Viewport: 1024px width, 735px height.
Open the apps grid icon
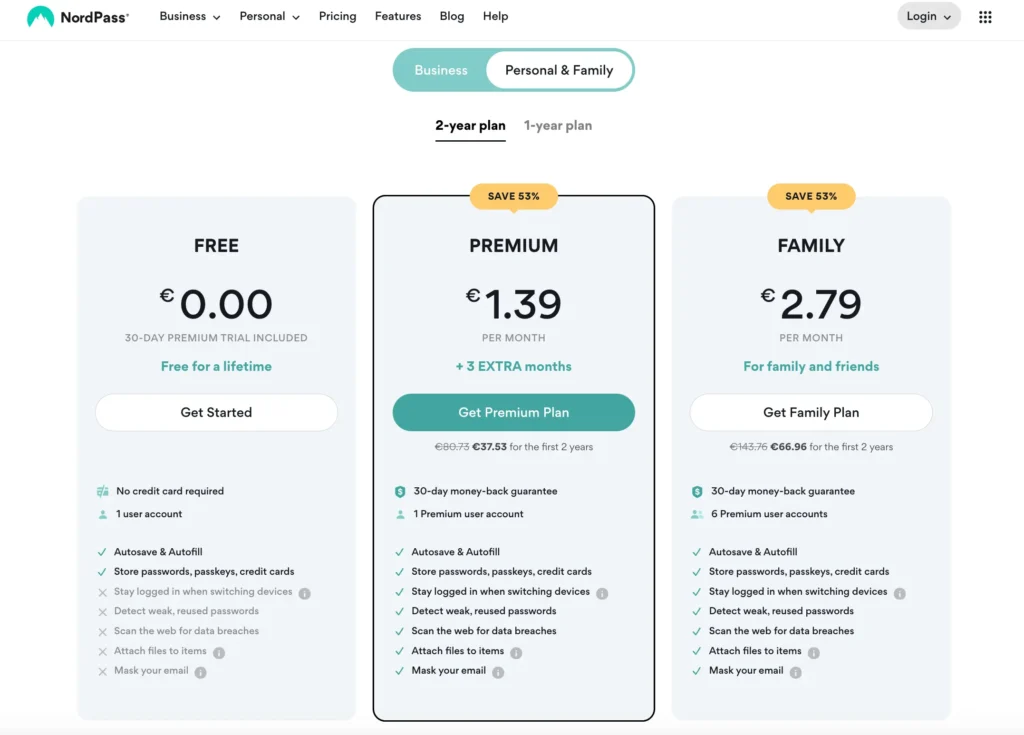click(985, 17)
